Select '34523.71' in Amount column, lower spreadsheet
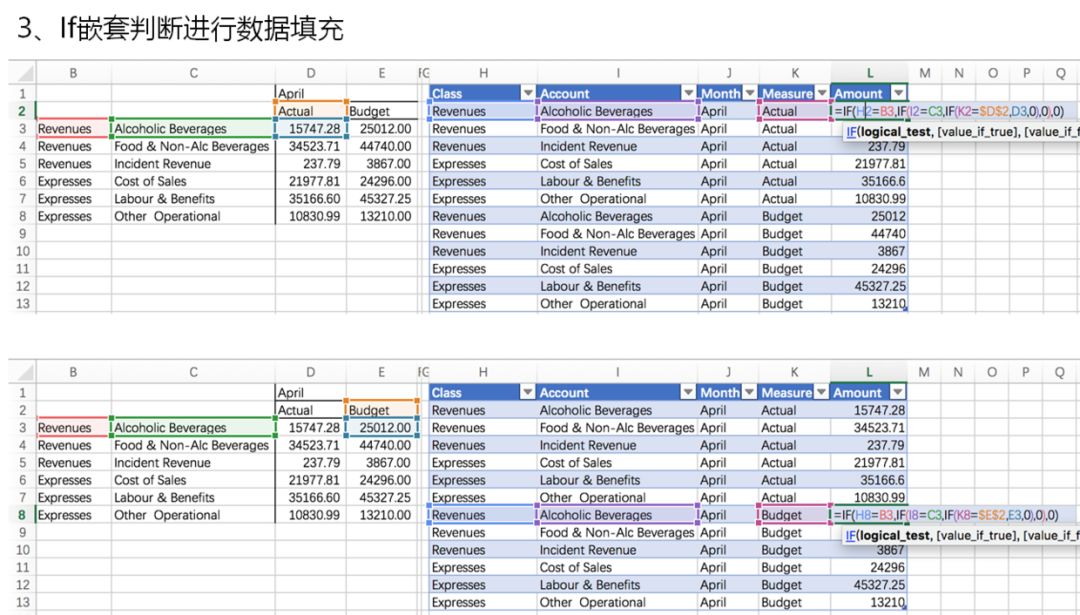The height and width of the screenshot is (615, 1080). point(869,428)
